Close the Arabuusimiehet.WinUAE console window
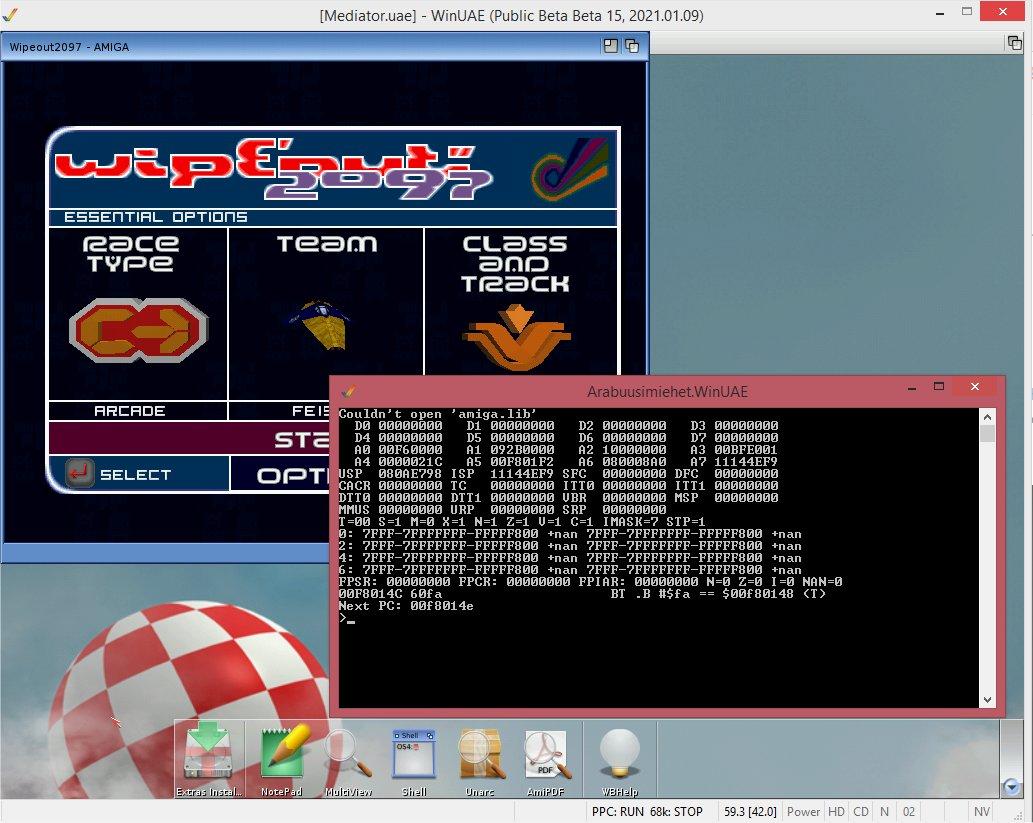Viewport: 1033px width, 823px height. point(975,387)
